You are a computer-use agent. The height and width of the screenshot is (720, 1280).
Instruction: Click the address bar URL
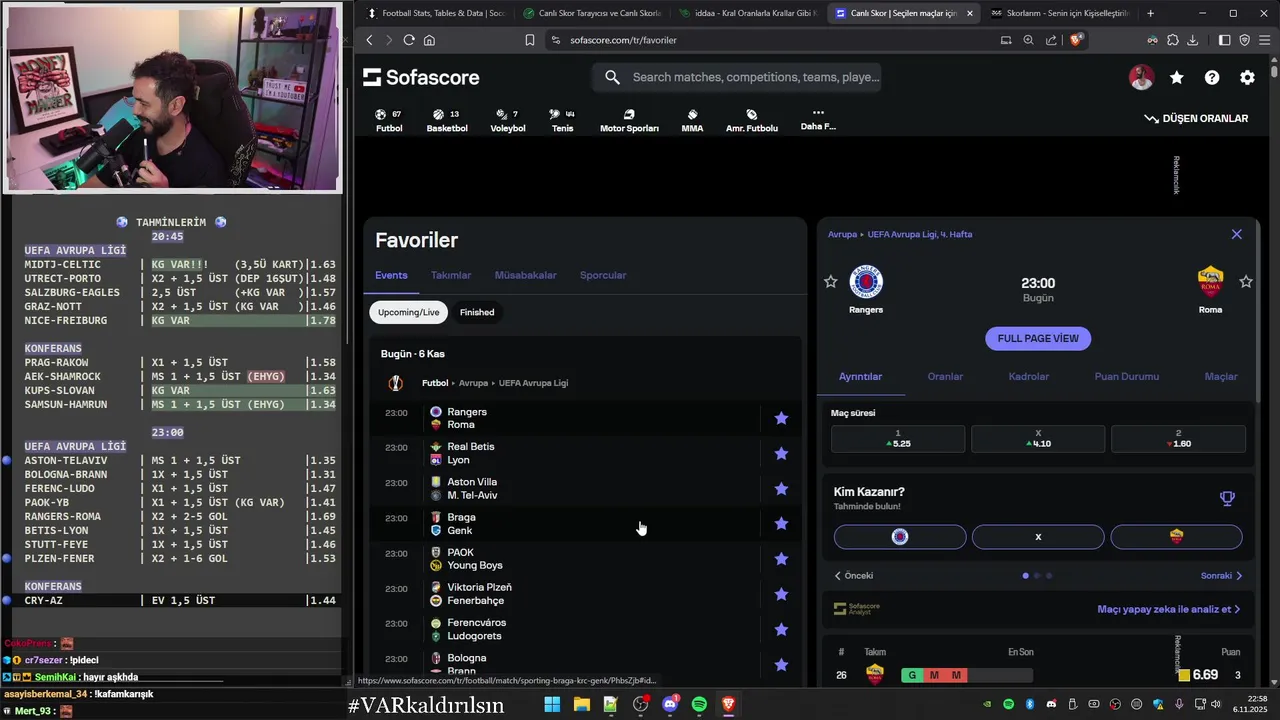click(x=623, y=40)
